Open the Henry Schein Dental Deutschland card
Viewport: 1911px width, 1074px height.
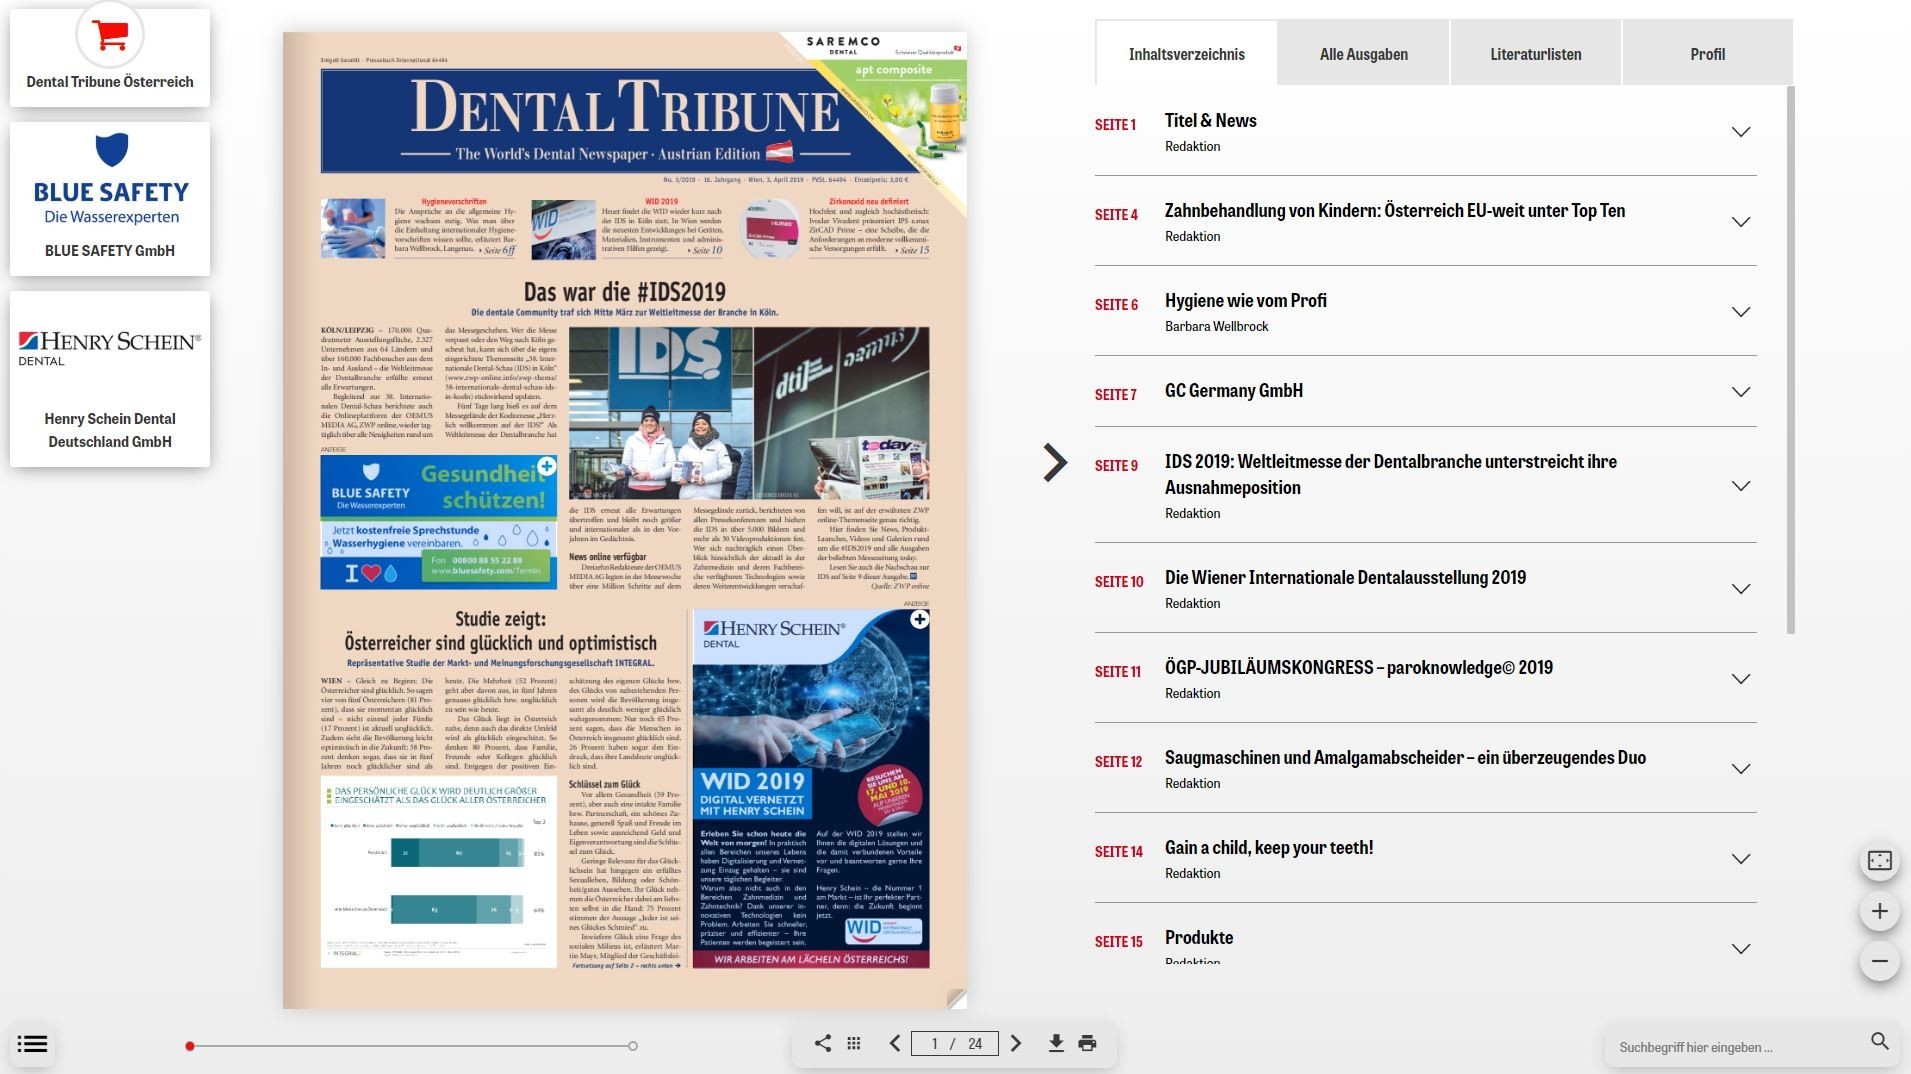pyautogui.click(x=110, y=379)
